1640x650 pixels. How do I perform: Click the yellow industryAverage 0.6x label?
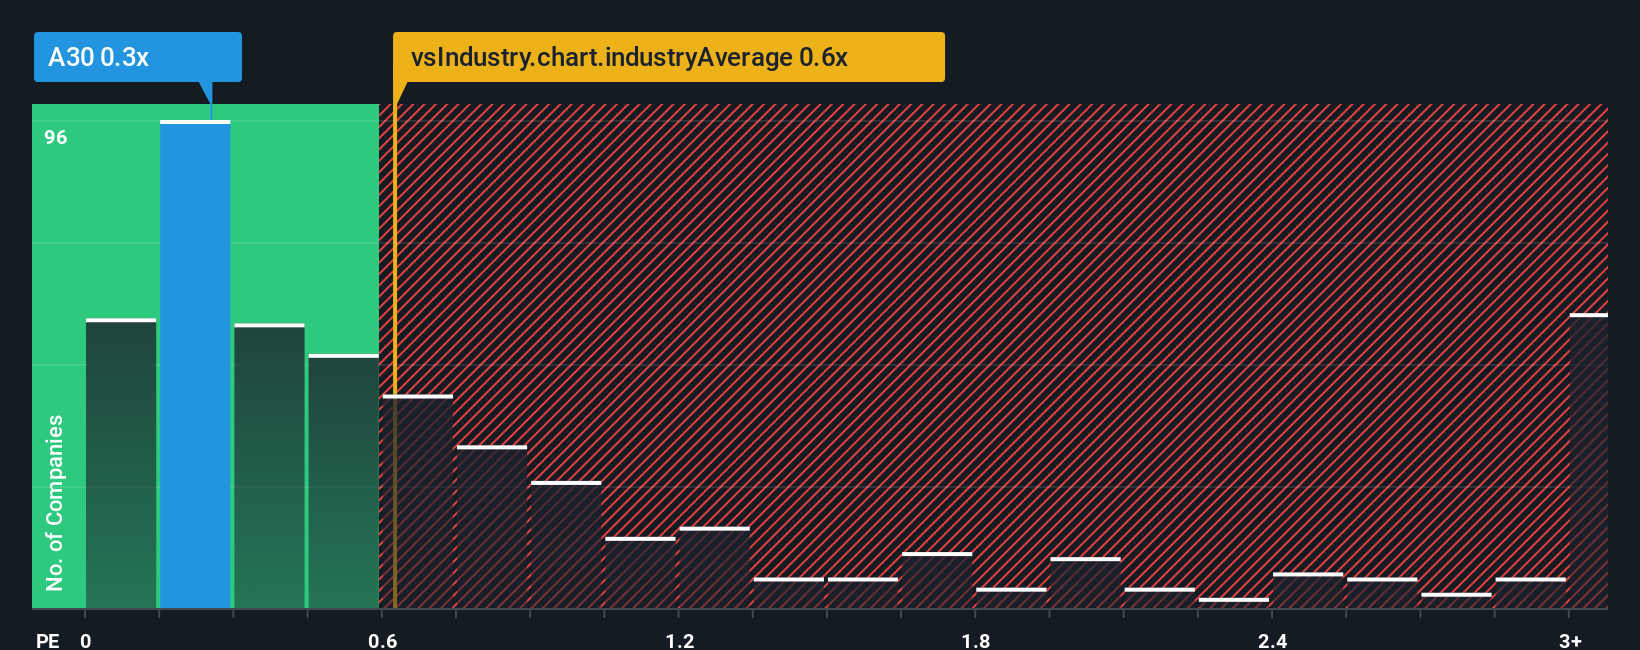668,57
